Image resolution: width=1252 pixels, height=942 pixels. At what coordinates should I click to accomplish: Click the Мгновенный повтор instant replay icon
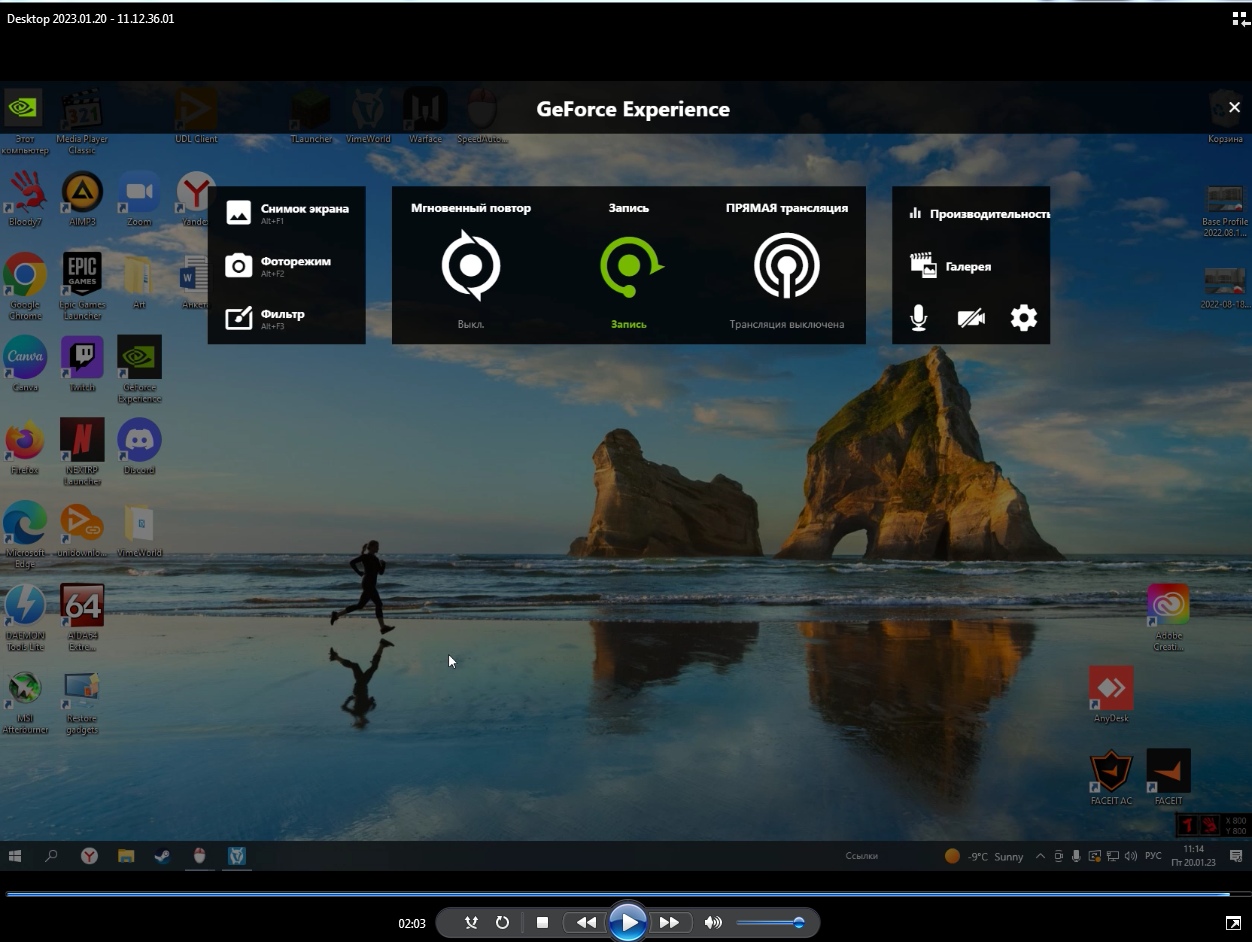[471, 266]
